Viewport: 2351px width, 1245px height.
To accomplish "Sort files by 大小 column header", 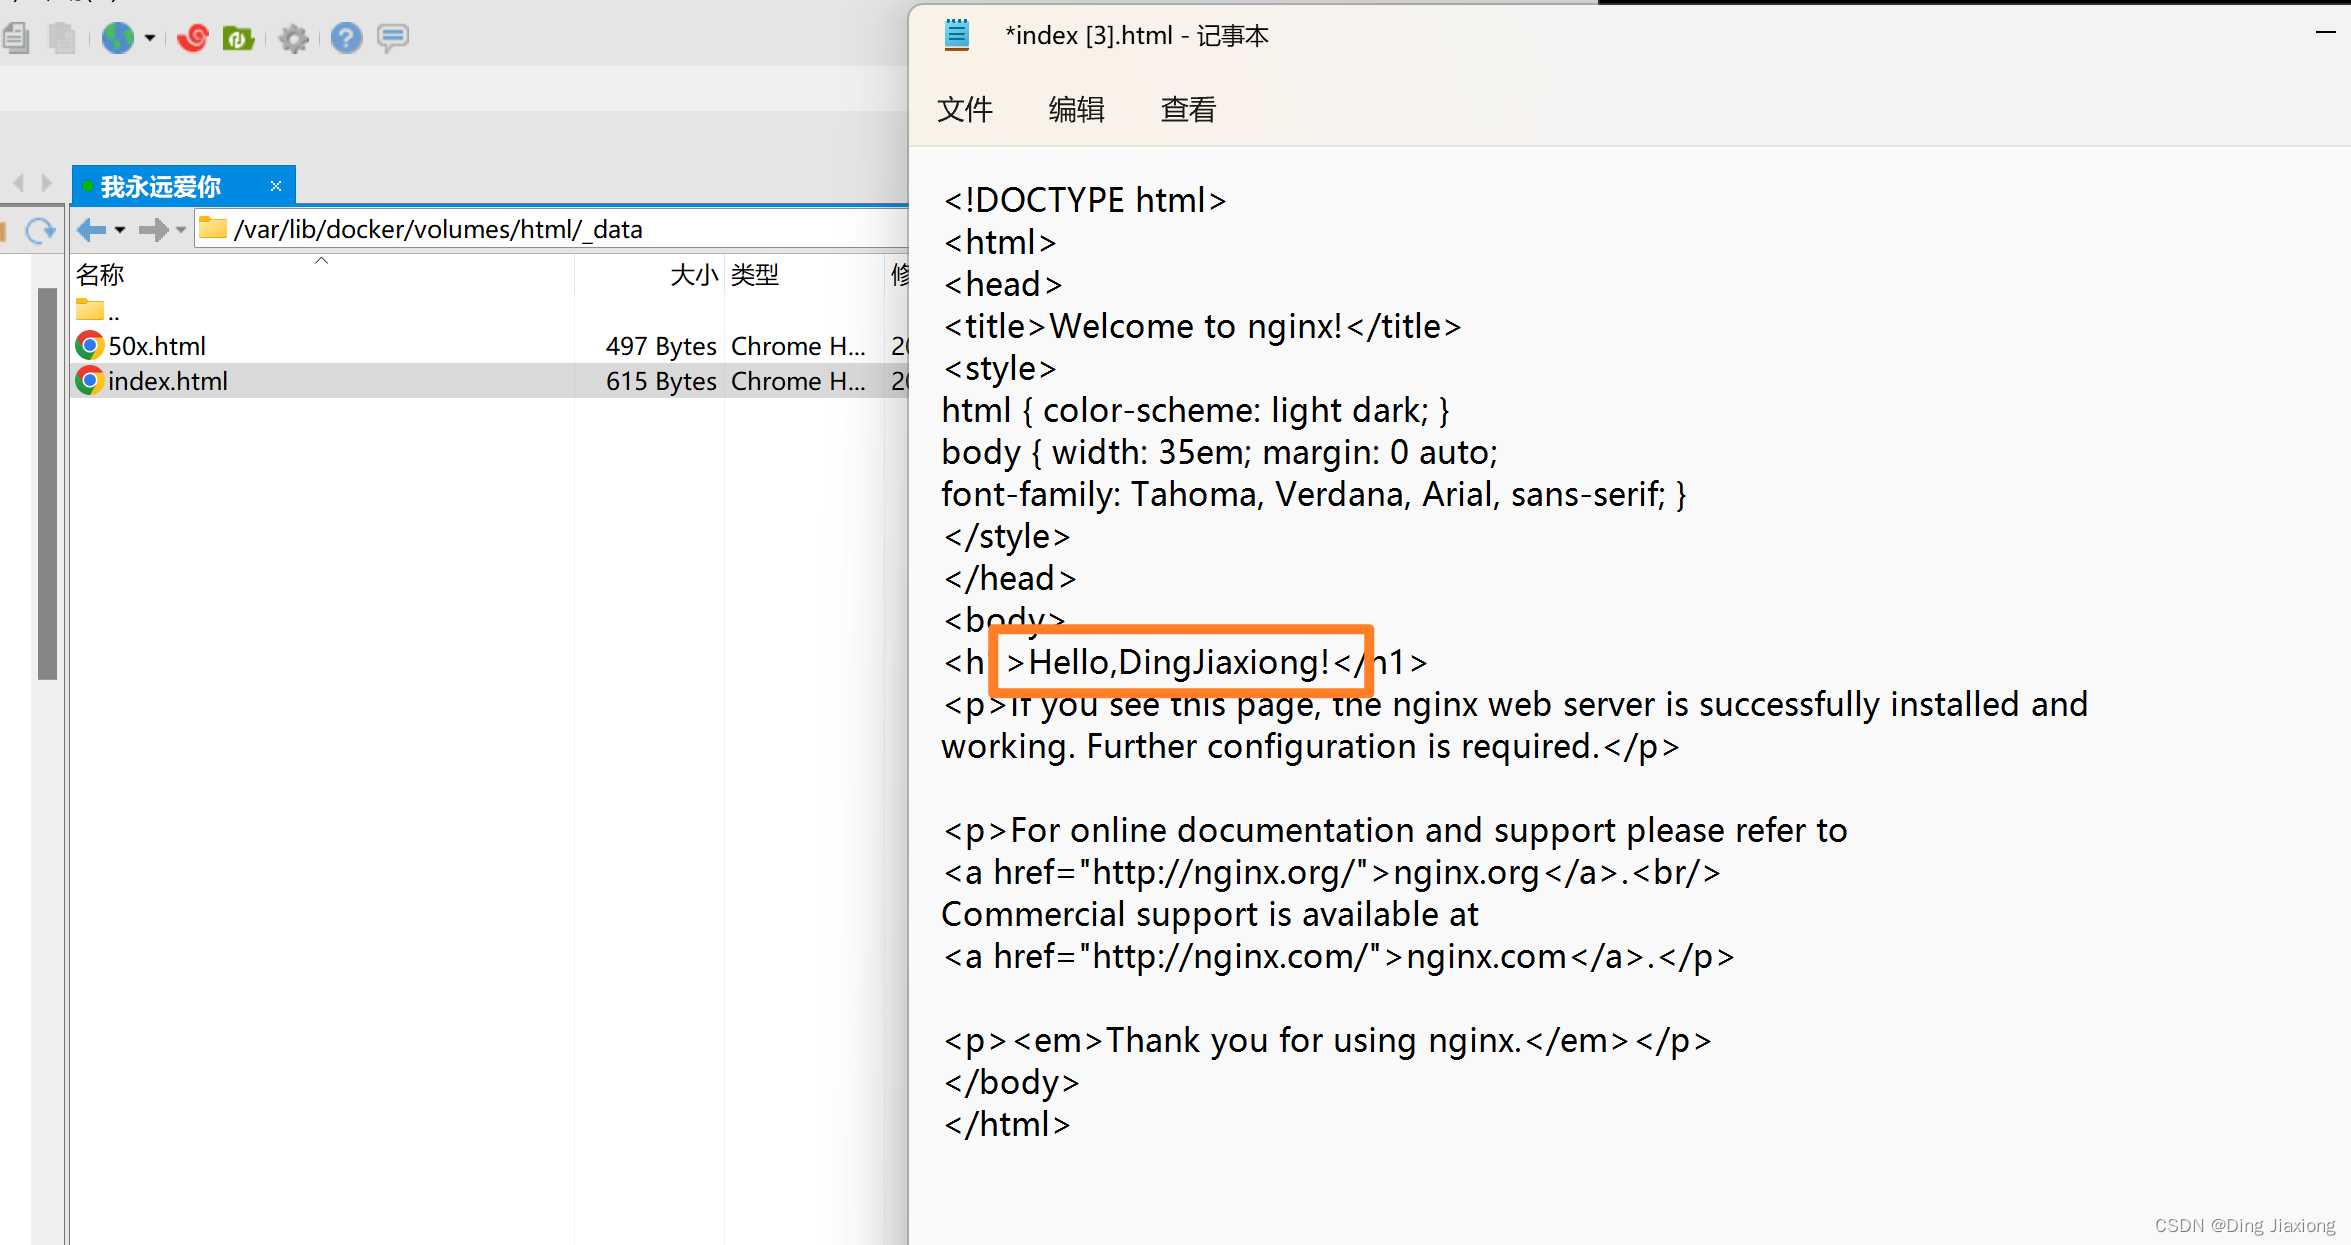I will [649, 274].
